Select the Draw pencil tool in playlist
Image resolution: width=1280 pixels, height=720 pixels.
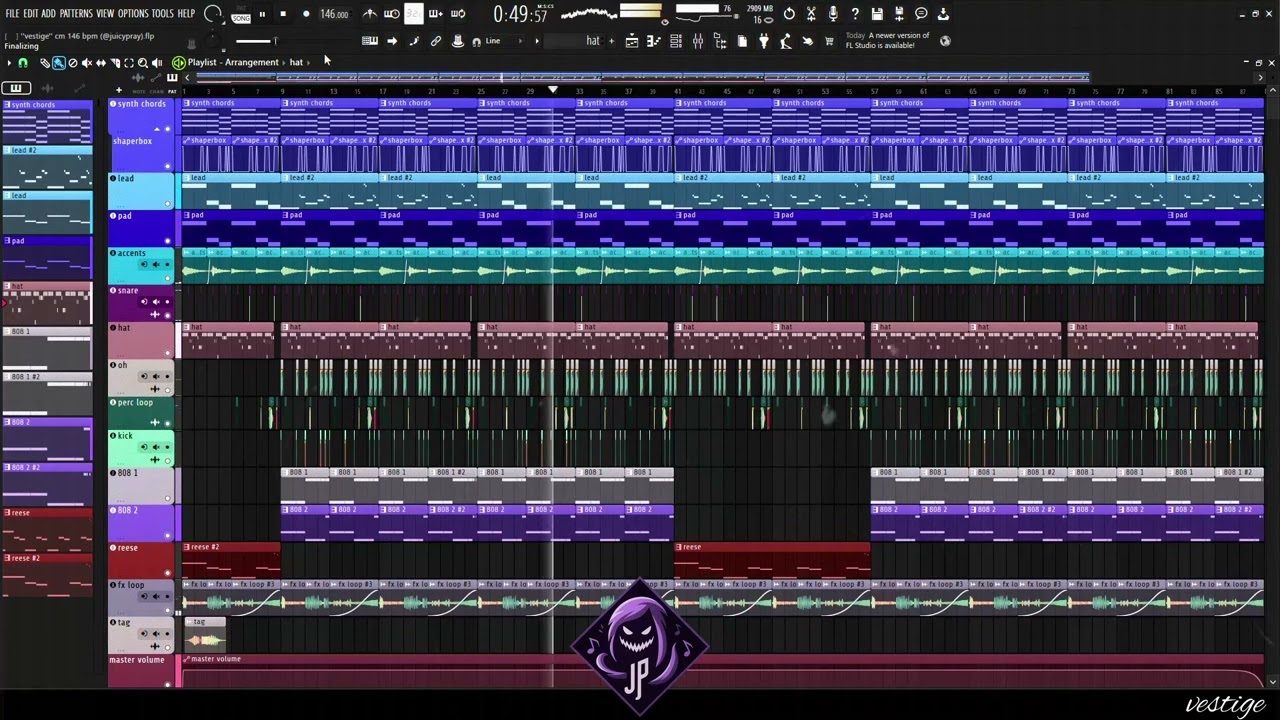[x=45, y=62]
